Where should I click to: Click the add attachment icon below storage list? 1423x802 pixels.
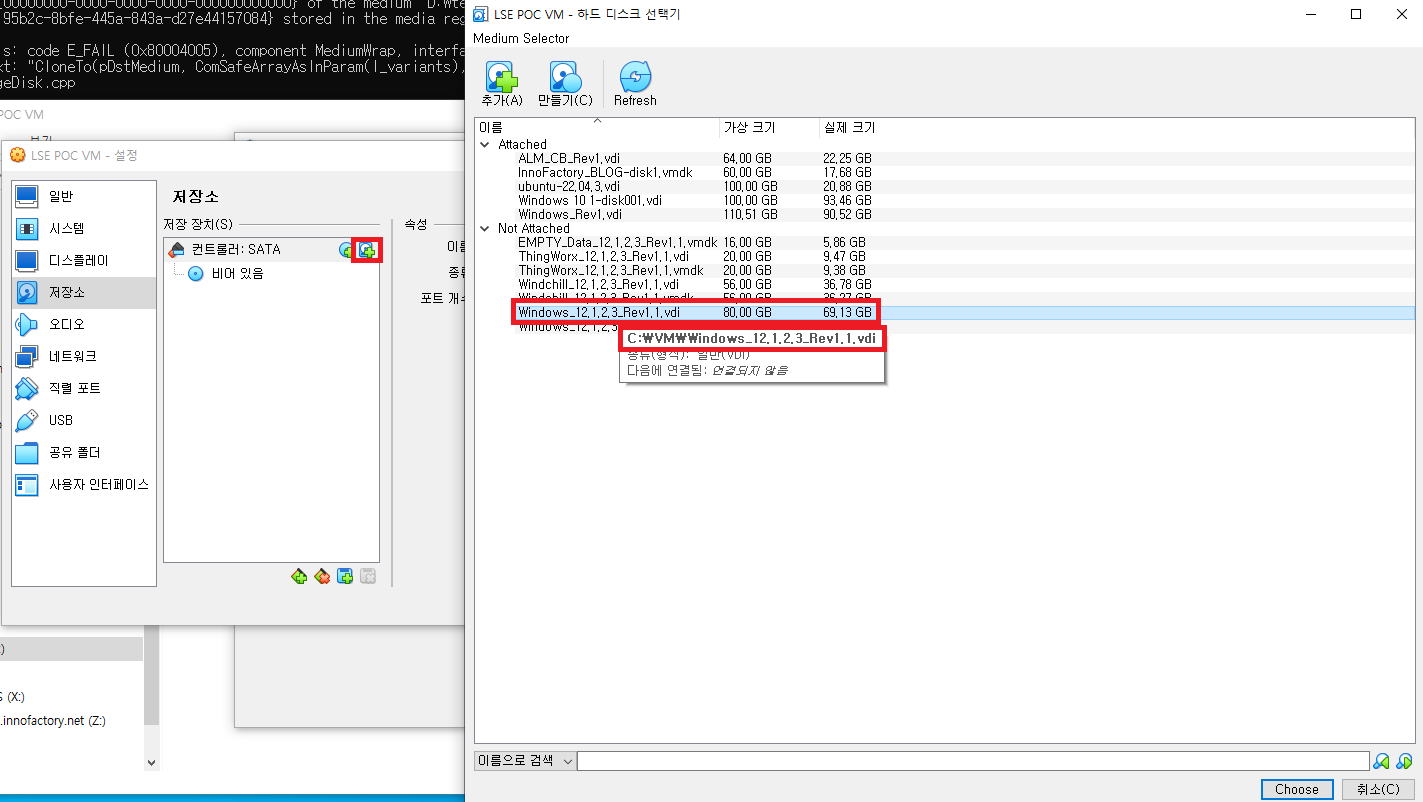(x=345, y=576)
